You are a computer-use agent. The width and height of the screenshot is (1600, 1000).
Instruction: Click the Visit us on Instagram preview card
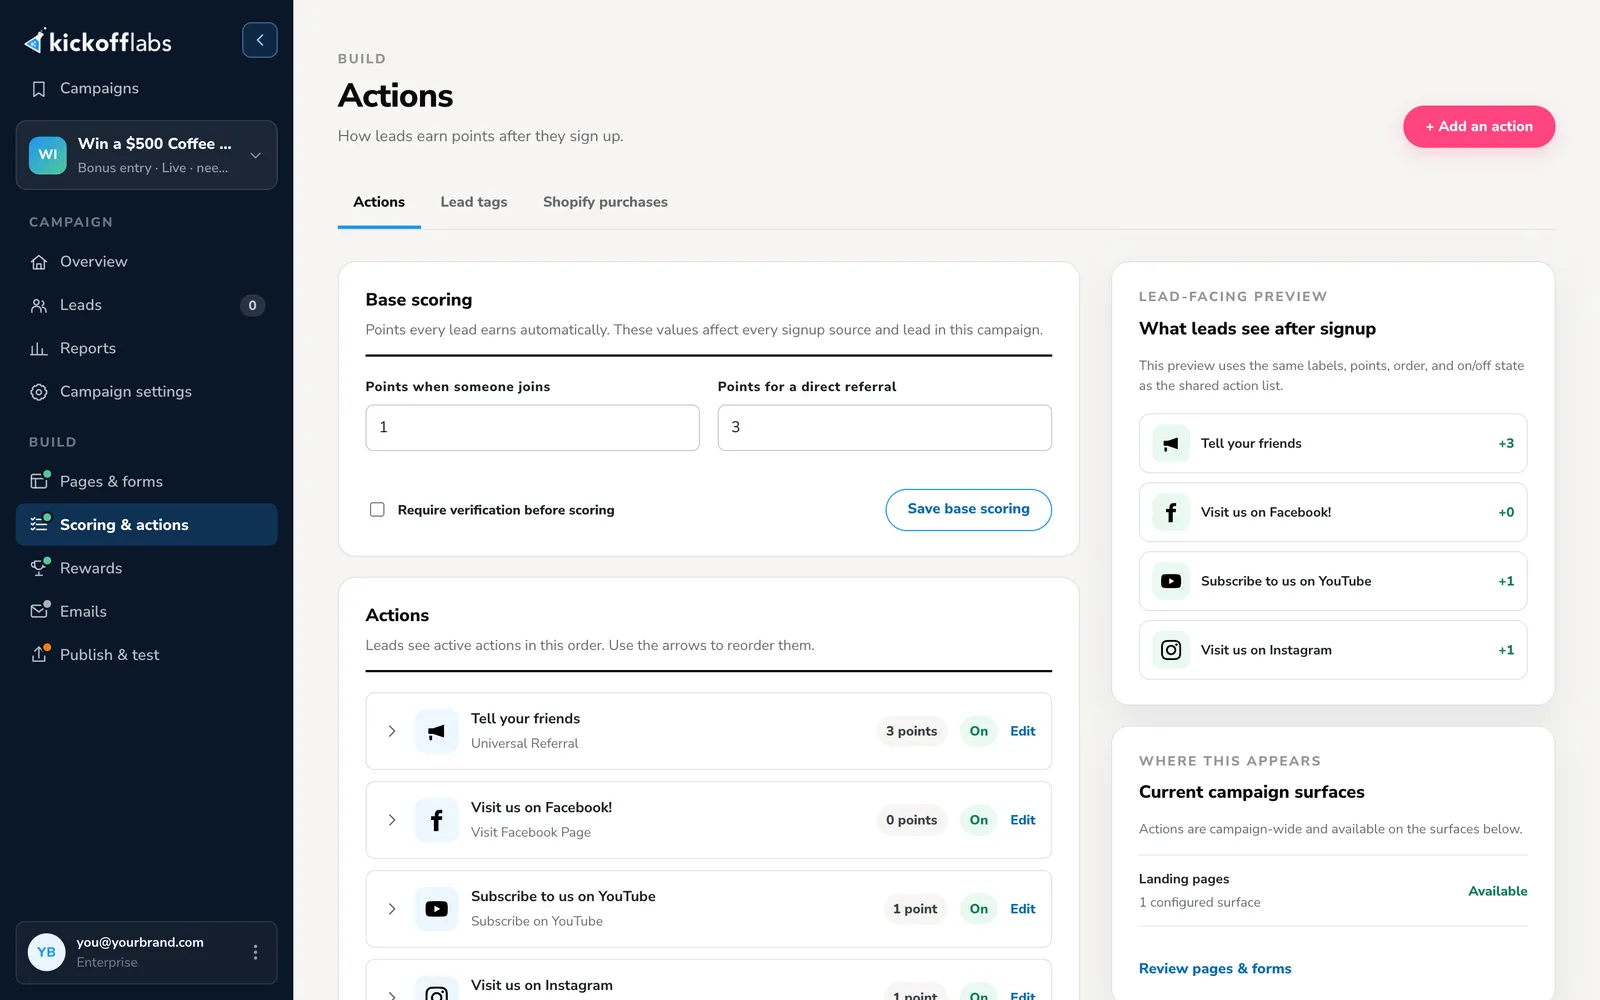click(1333, 650)
